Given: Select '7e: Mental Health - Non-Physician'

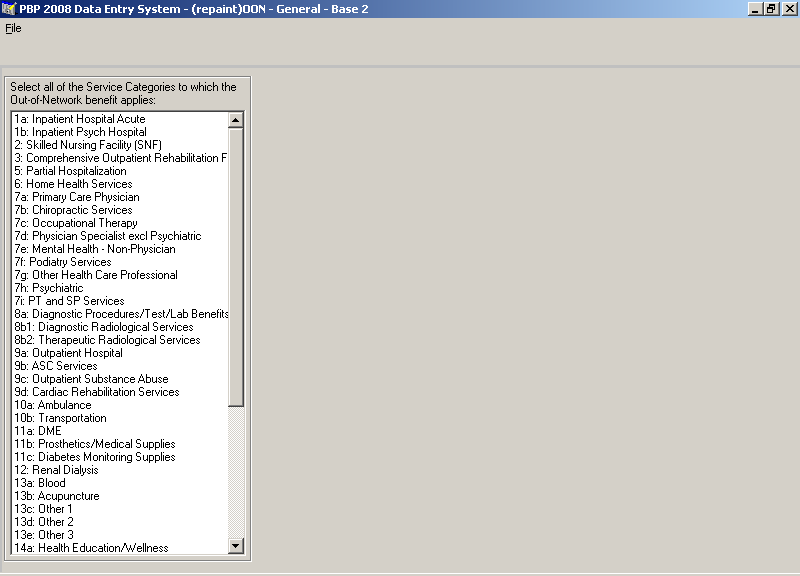Looking at the screenshot, I should 120,249.
